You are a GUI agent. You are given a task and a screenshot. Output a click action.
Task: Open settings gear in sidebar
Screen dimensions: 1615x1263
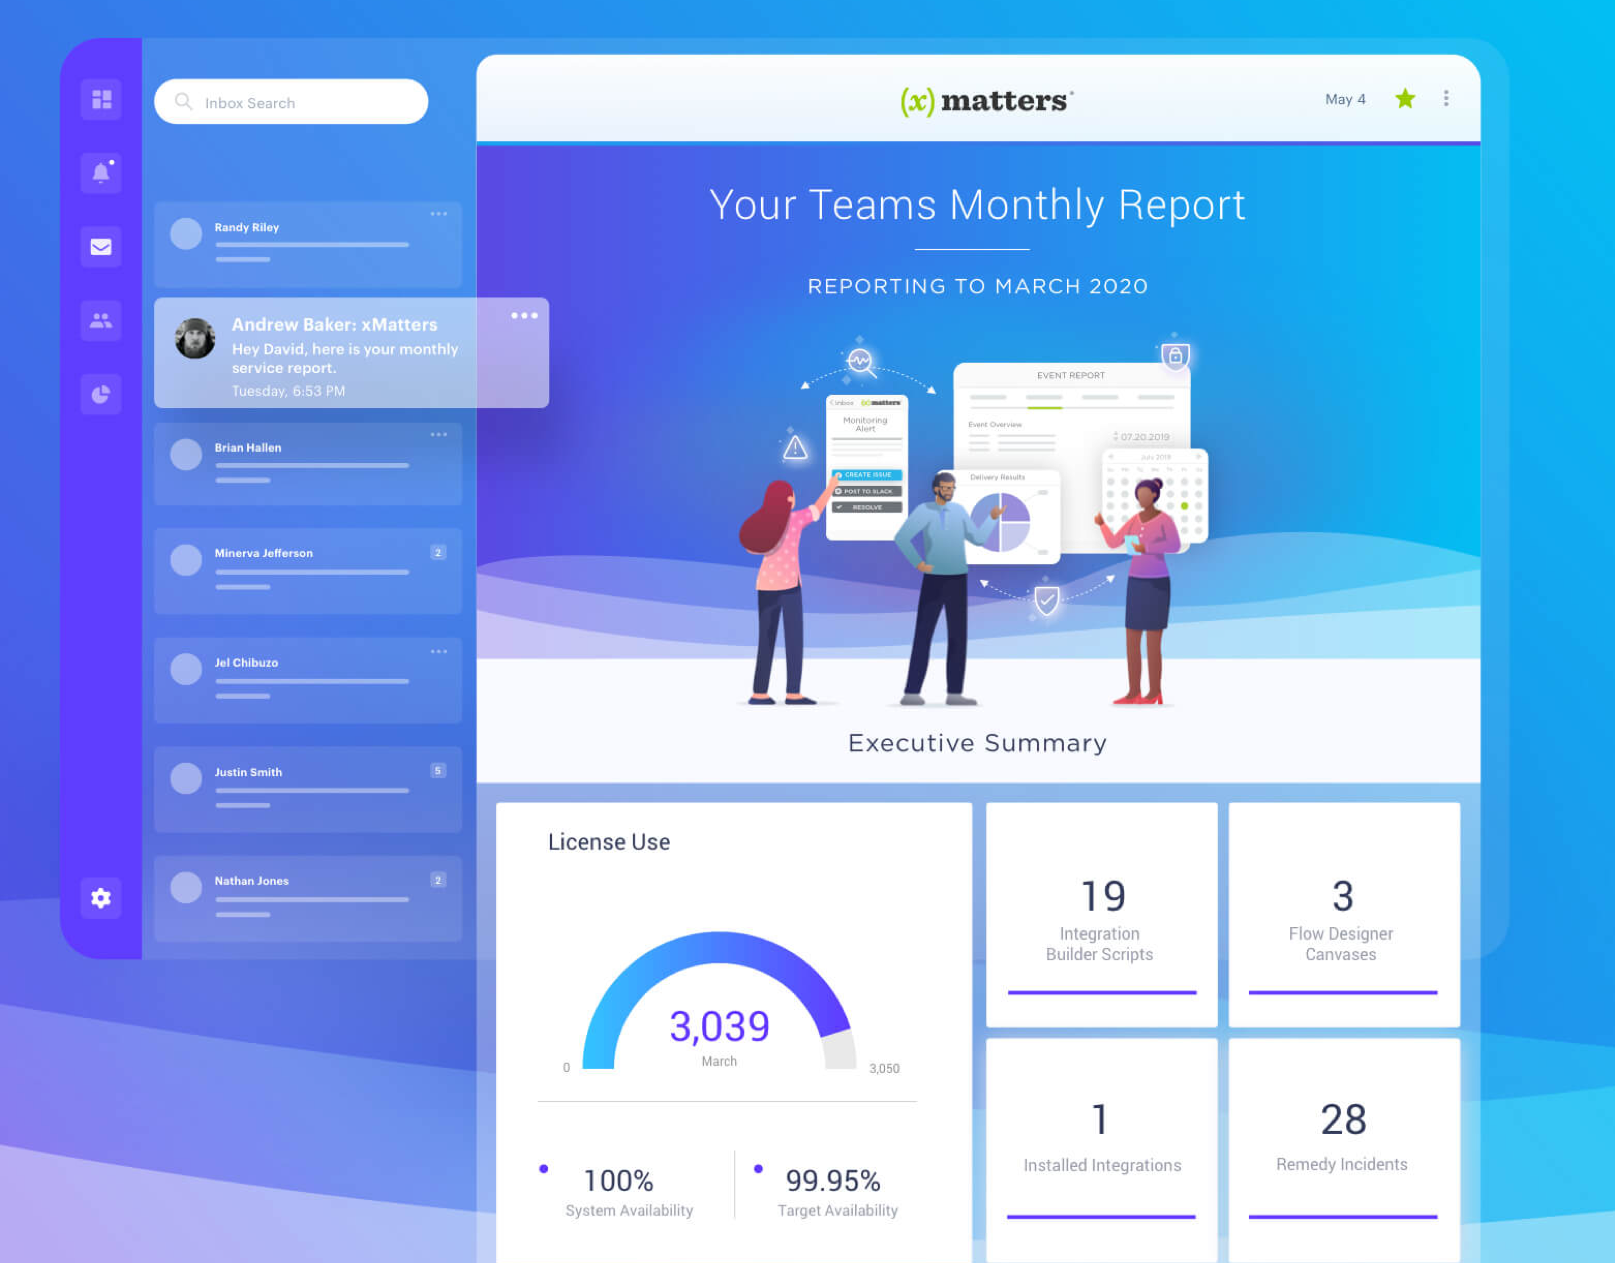click(x=101, y=898)
